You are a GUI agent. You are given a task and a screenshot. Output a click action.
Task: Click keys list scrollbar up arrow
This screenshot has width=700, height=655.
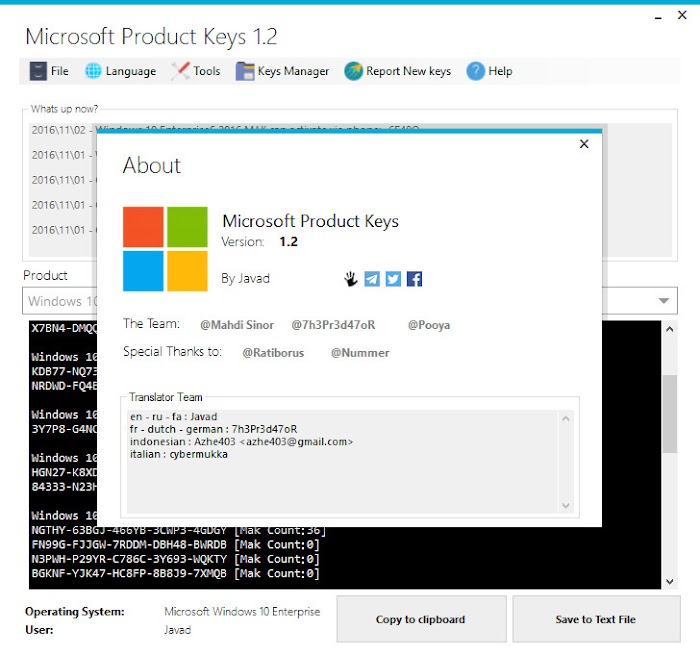coord(669,329)
